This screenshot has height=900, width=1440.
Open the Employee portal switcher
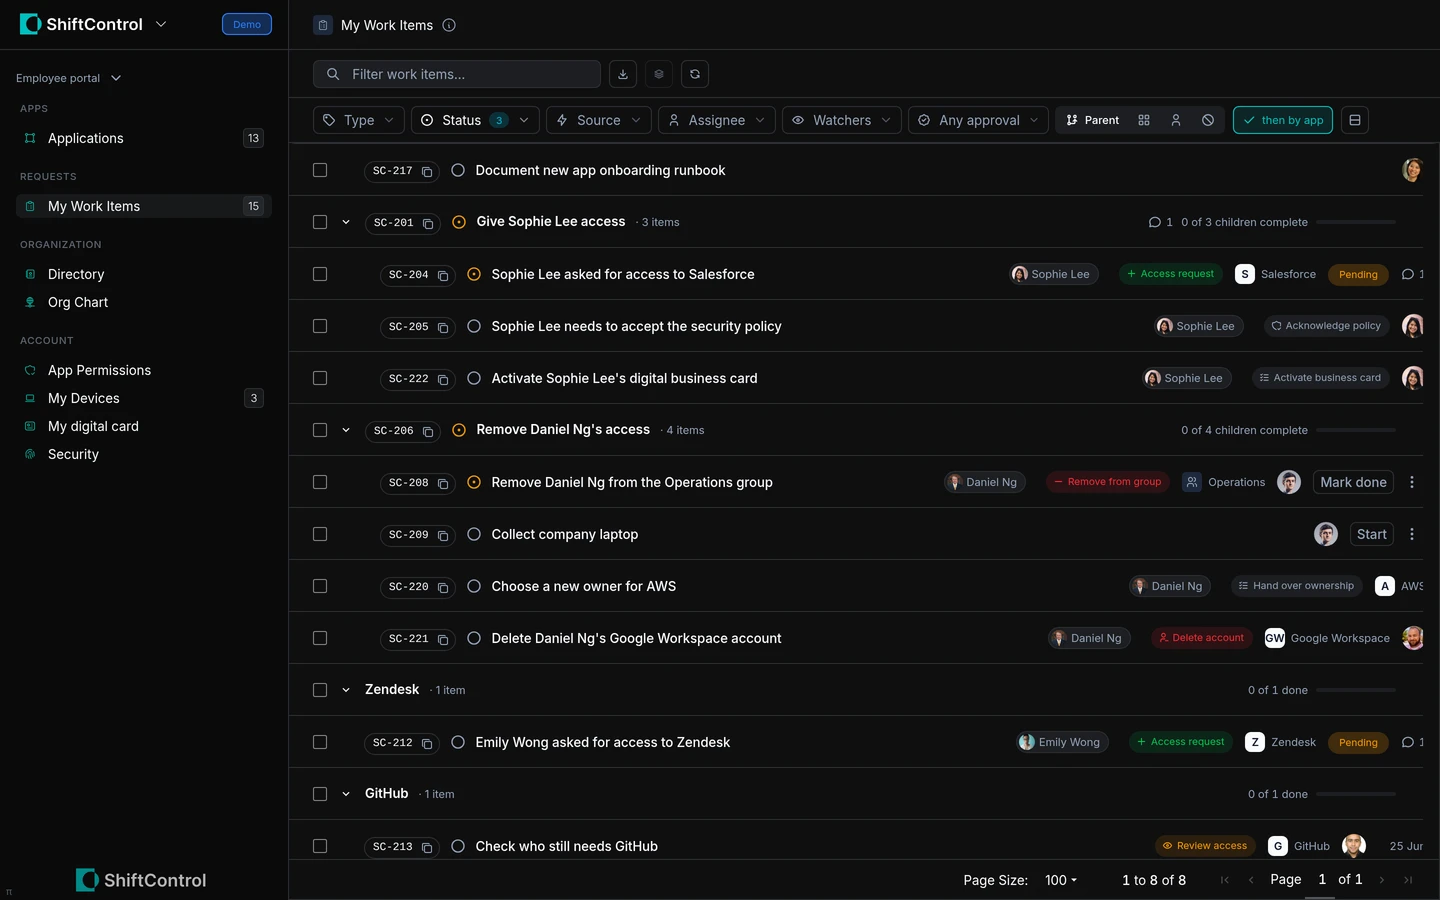tap(68, 78)
